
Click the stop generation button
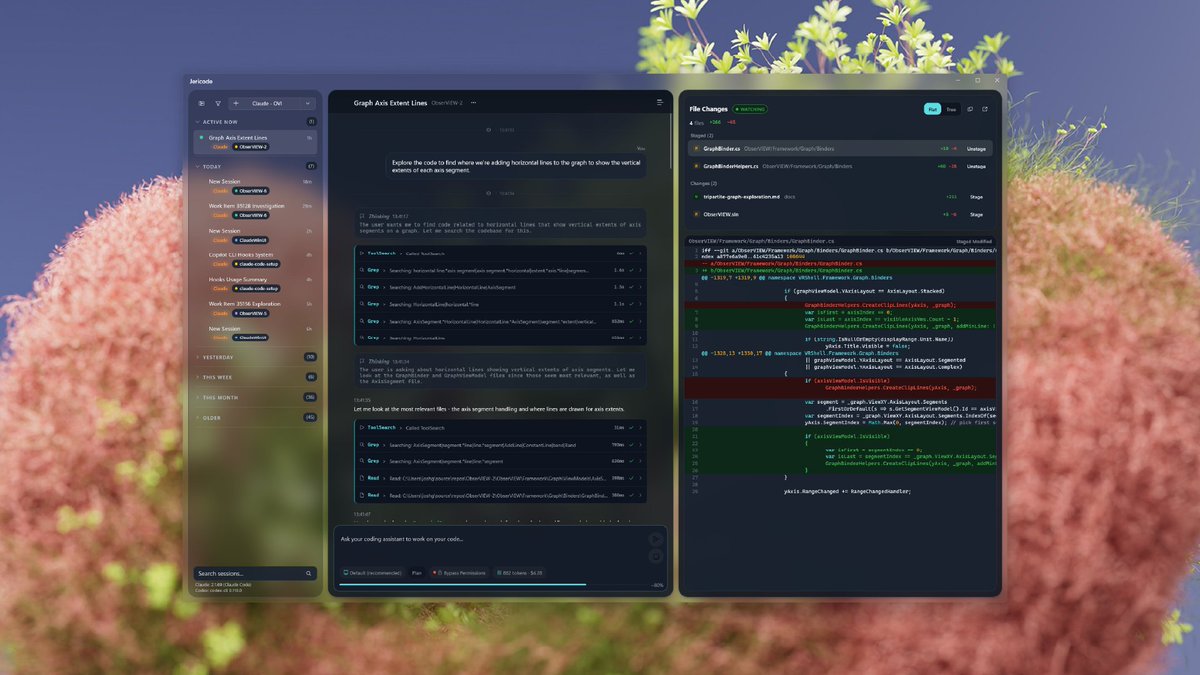(x=655, y=556)
